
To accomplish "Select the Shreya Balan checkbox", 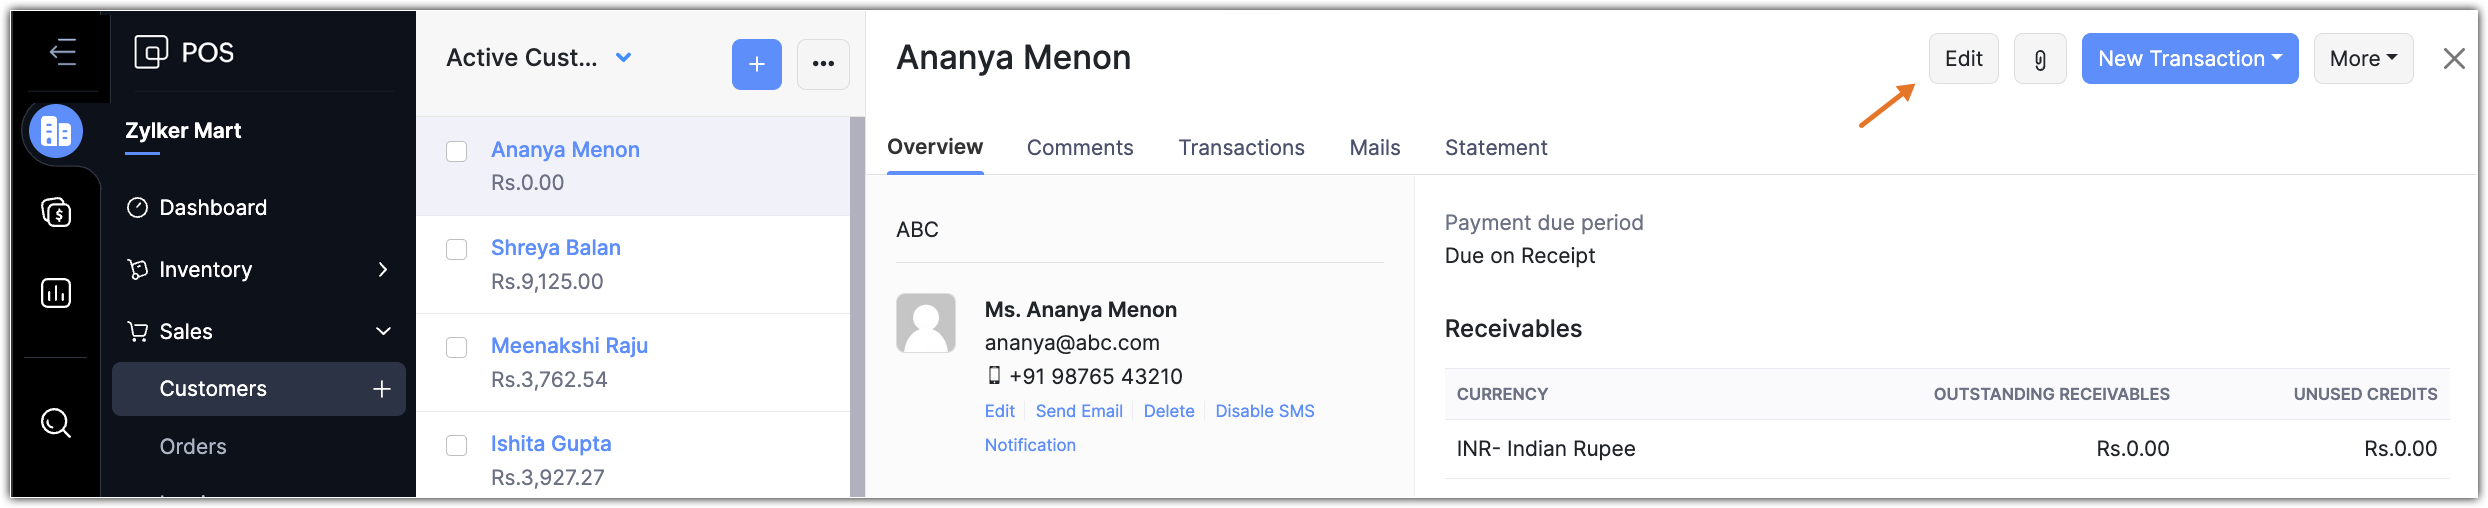I will 457,249.
